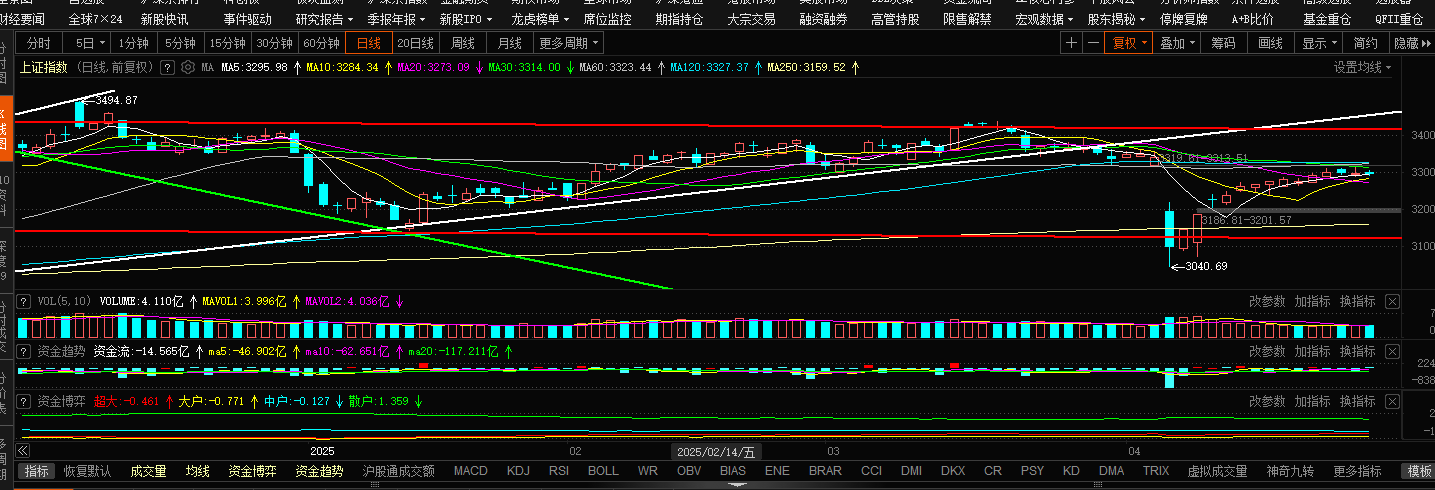Open 复权 adjustment dropdown
Screen dimensions: 1435x490
point(1130,43)
